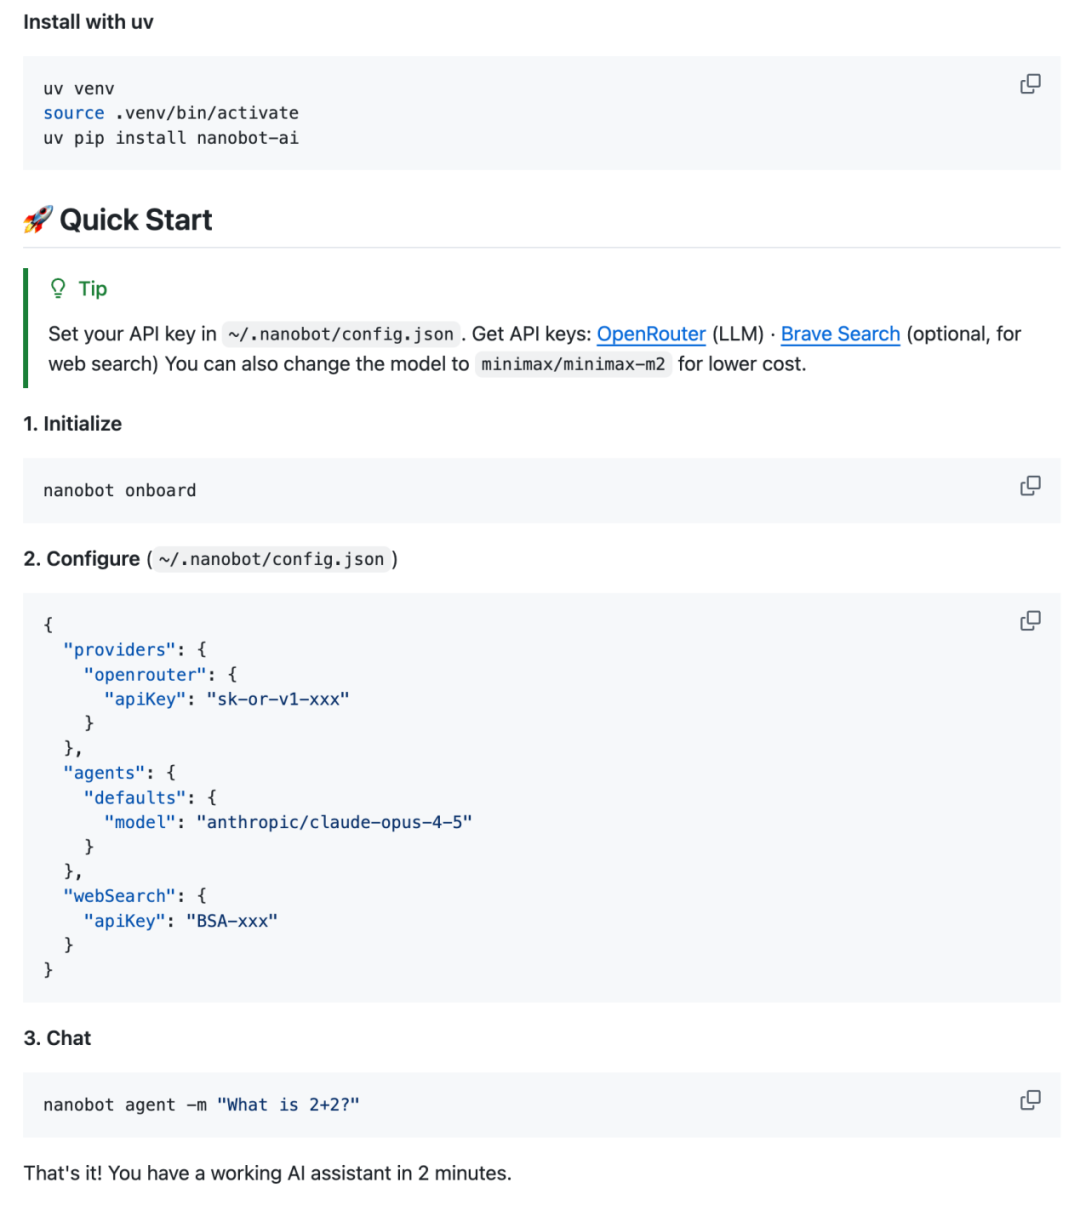The height and width of the screenshot is (1205, 1080).
Task: Click the BSA-xxx webSearch key value
Action: click(231, 921)
